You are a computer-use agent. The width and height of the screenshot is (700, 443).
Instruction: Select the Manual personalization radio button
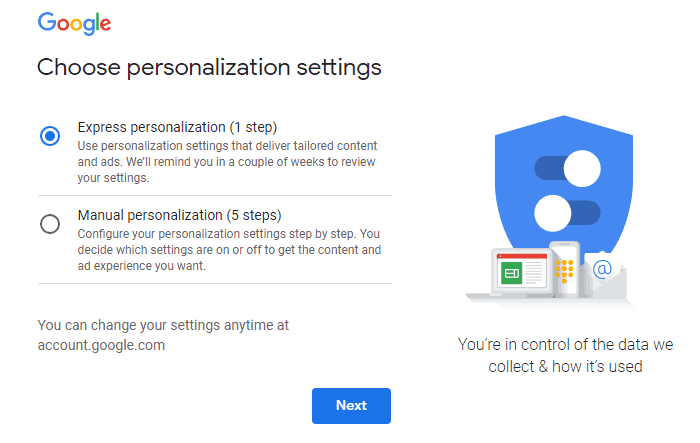[50, 224]
